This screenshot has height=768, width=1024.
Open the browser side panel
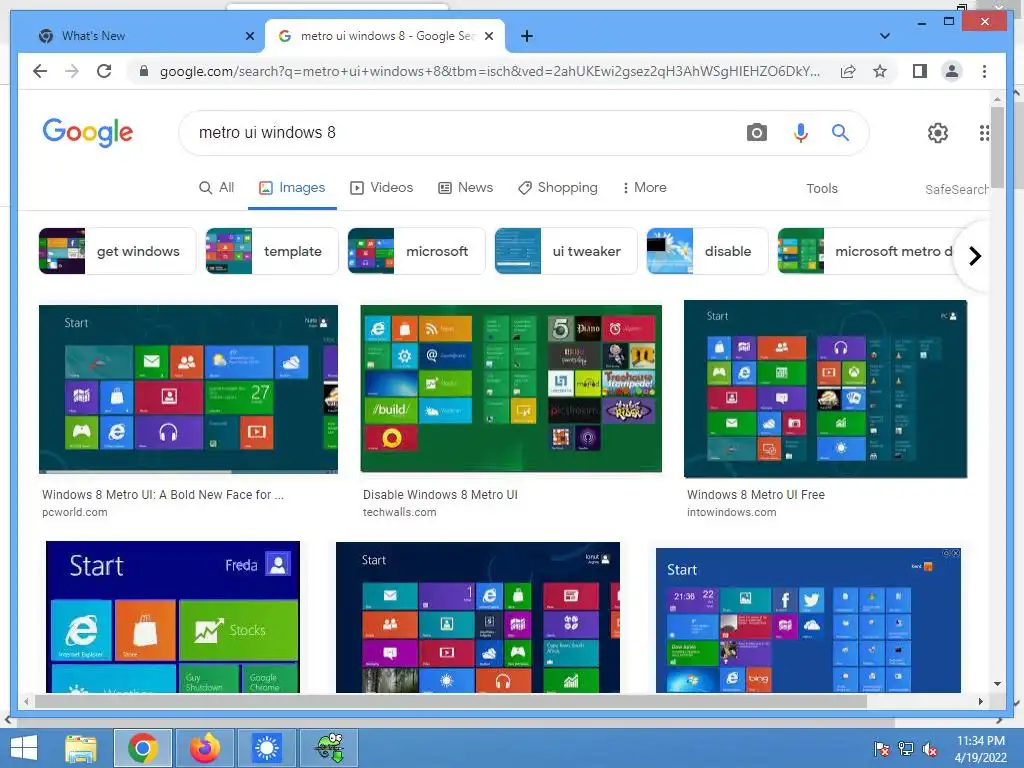[x=920, y=71]
